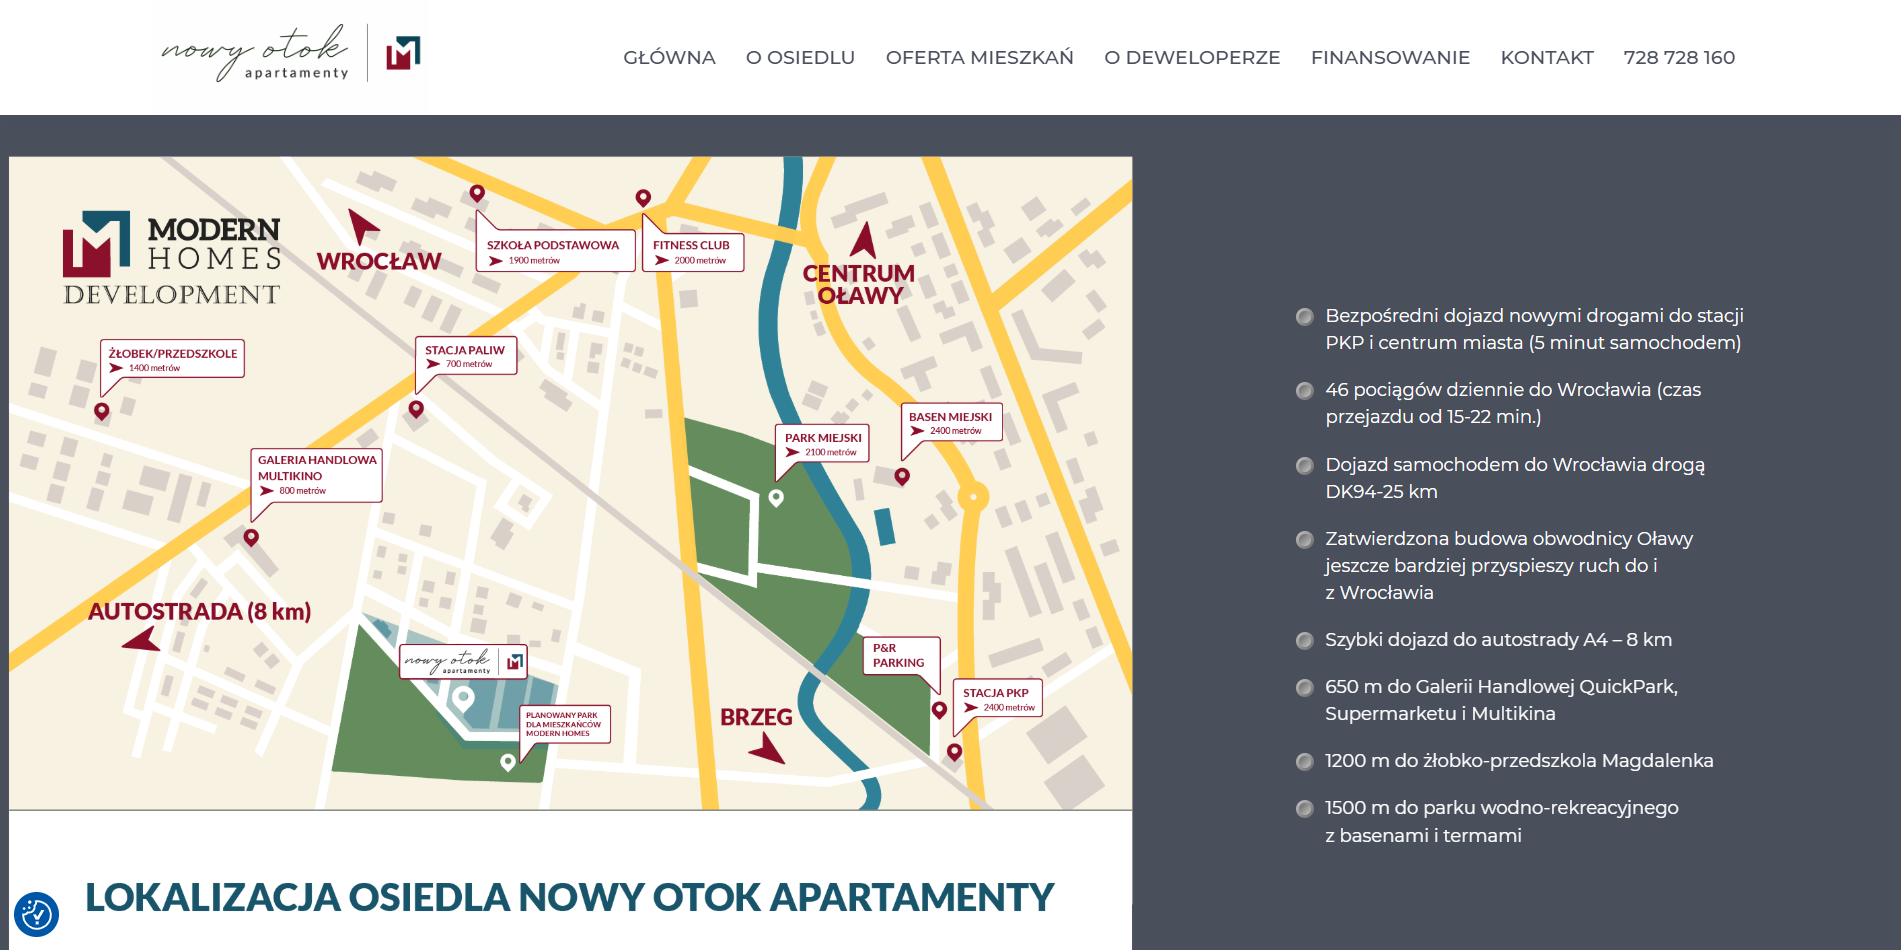The image size is (1901, 950).
Task: Open the GŁÓWNA menu item
Action: pos(669,58)
